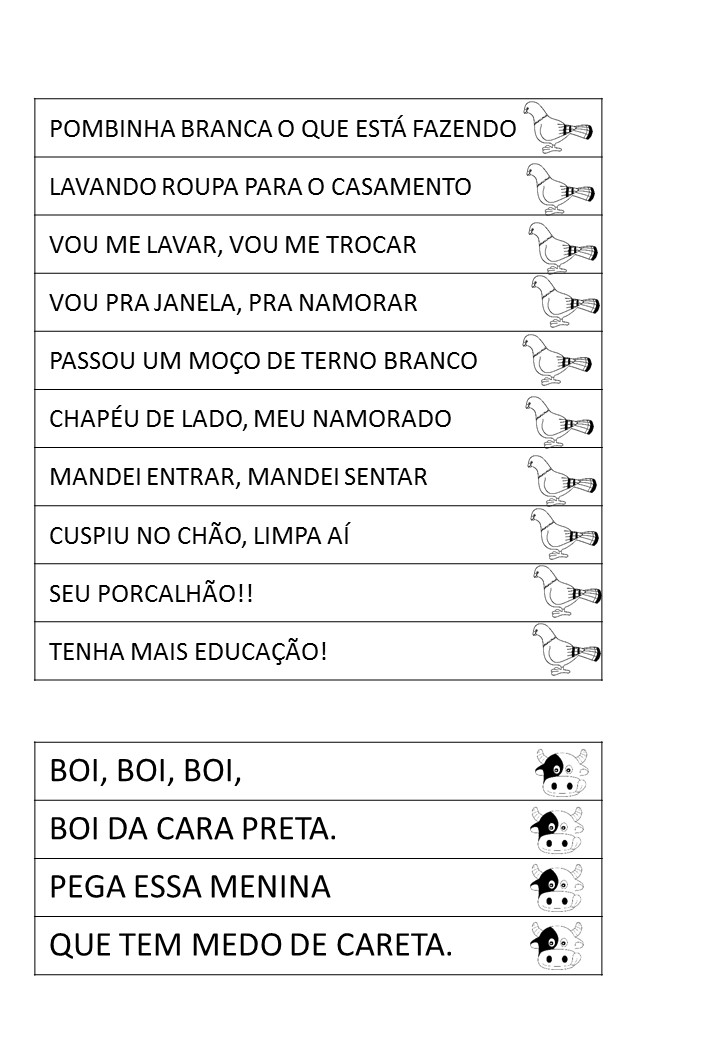
Task: Click the cow icon beside PEGA ESSA MENINA
Action: tap(559, 887)
